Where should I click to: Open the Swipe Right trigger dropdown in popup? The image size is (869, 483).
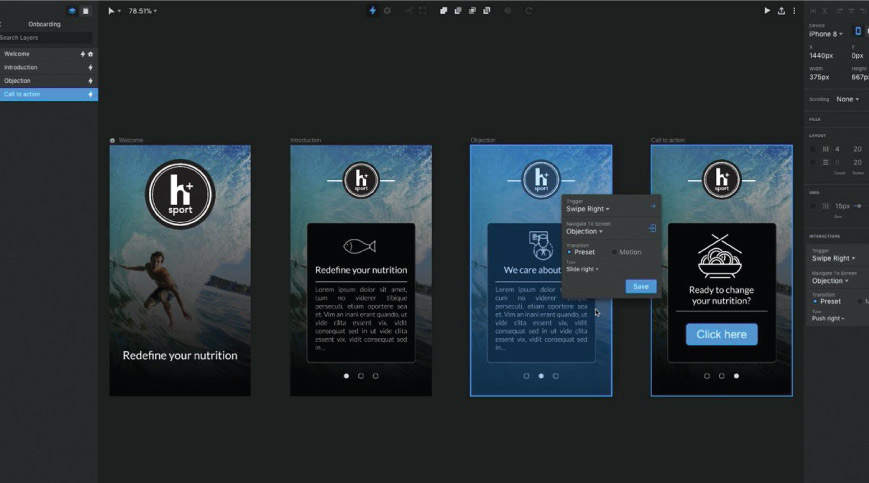[587, 209]
